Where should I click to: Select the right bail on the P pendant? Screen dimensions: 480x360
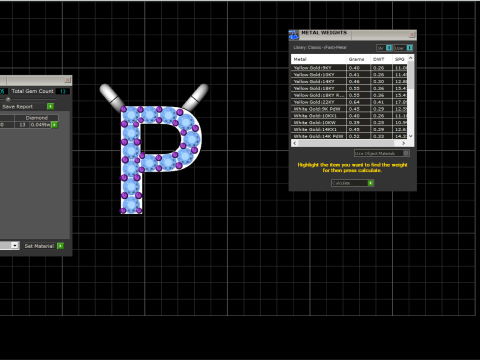pyautogui.click(x=196, y=96)
